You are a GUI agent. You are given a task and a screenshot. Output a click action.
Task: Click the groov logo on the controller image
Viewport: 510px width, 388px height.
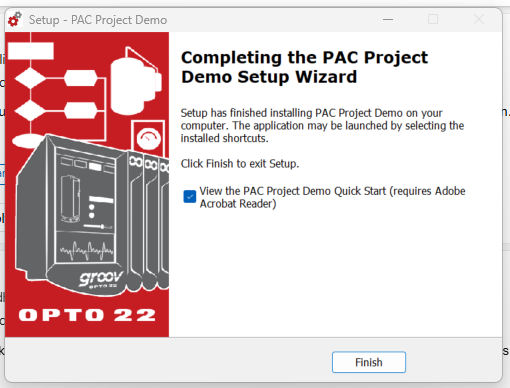pos(100,278)
